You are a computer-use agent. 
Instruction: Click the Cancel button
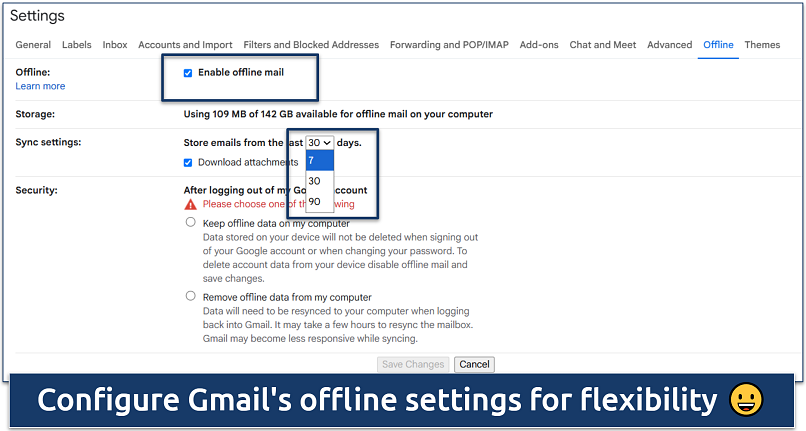tap(474, 365)
